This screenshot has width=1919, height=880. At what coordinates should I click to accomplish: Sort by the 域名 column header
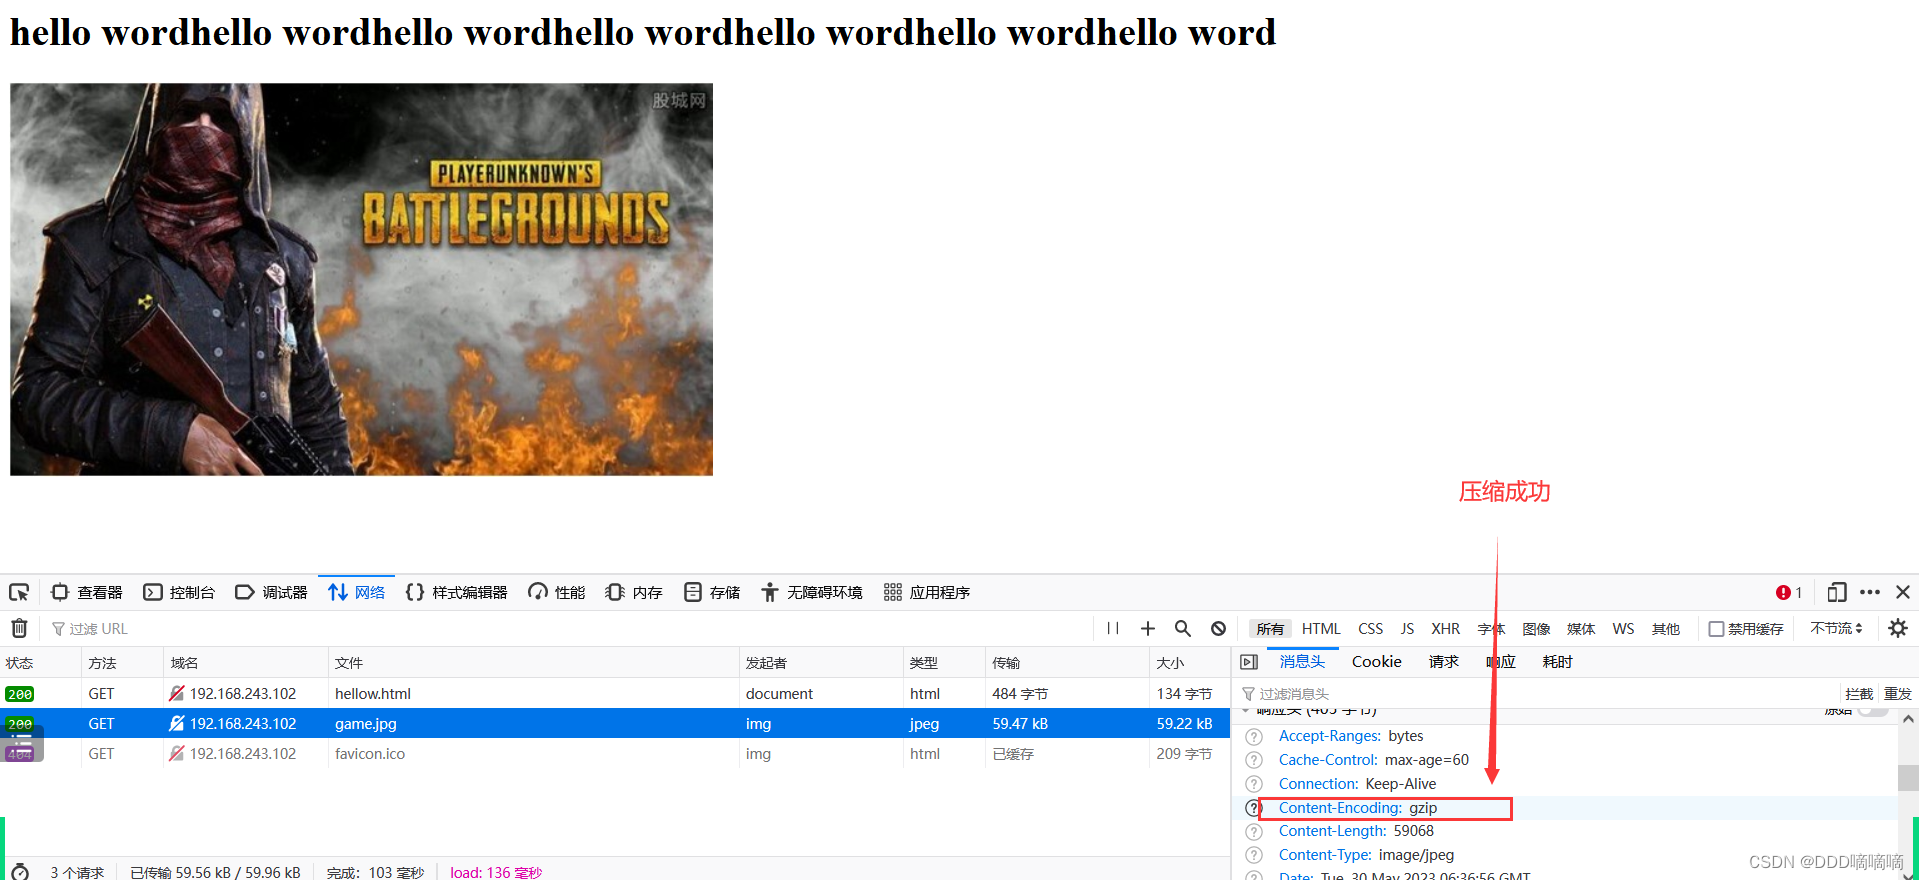pos(246,663)
